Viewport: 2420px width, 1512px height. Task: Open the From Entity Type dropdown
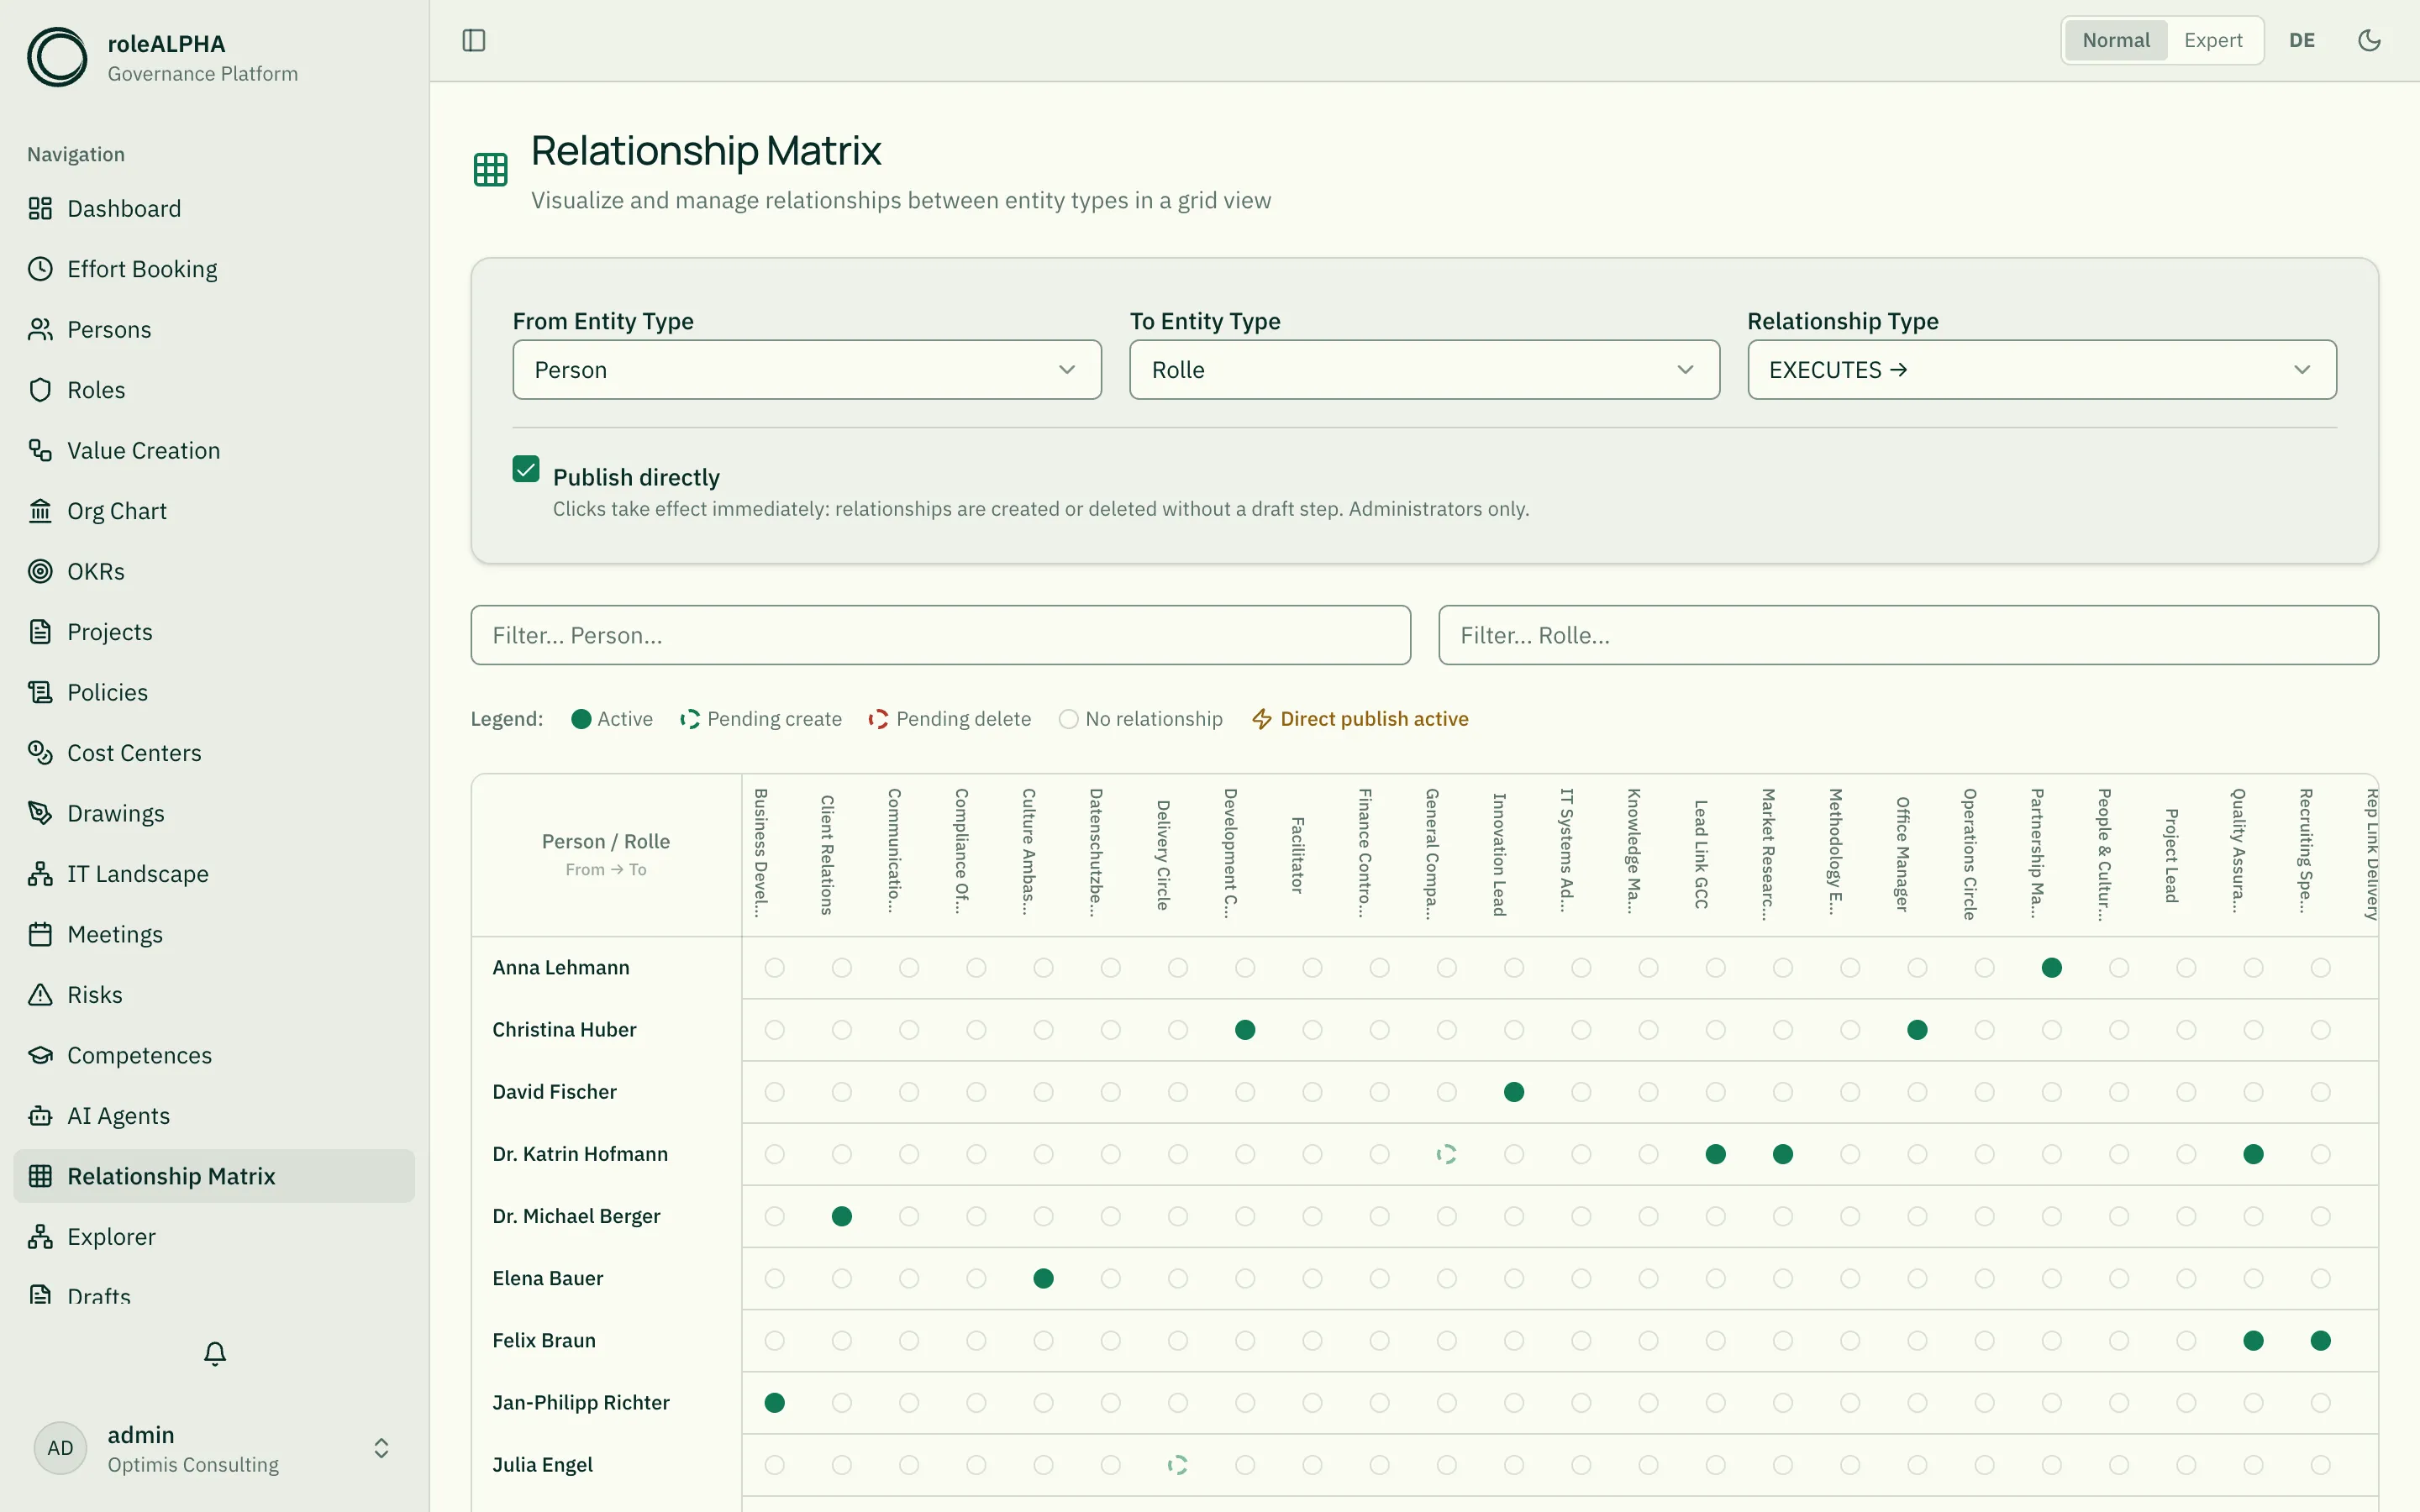tap(807, 370)
